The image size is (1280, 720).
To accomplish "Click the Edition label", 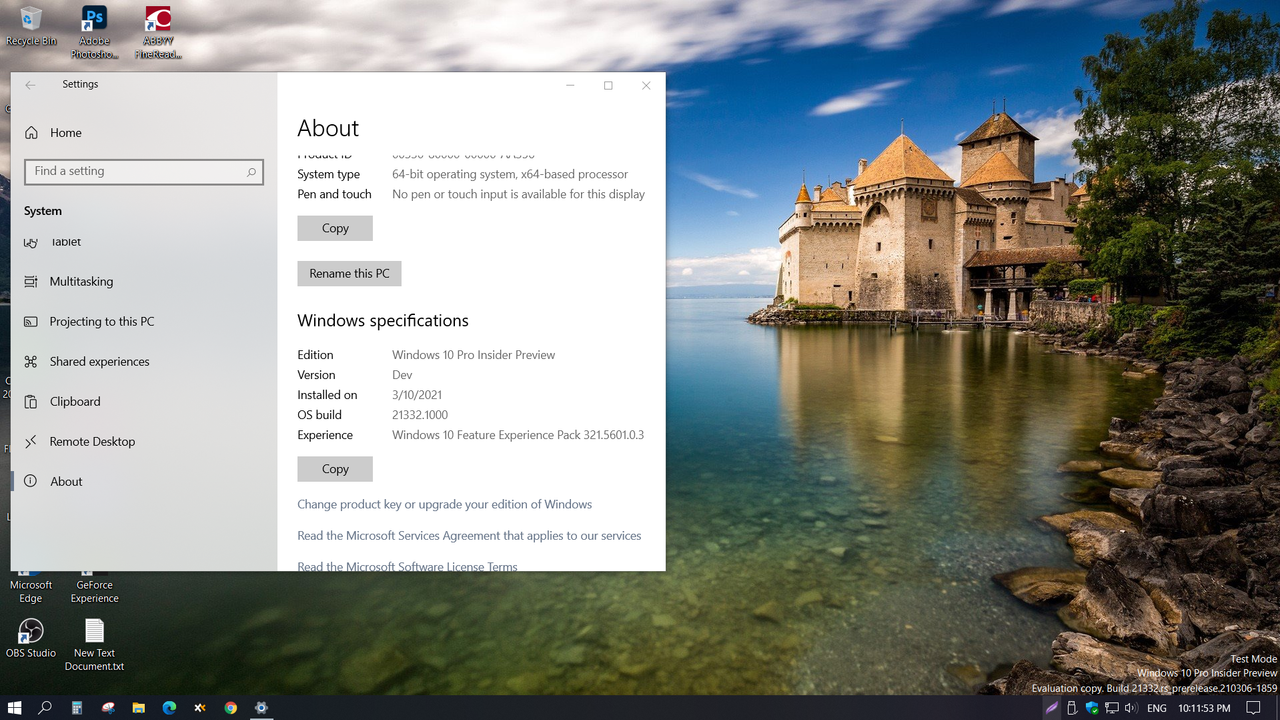I will coord(315,355).
